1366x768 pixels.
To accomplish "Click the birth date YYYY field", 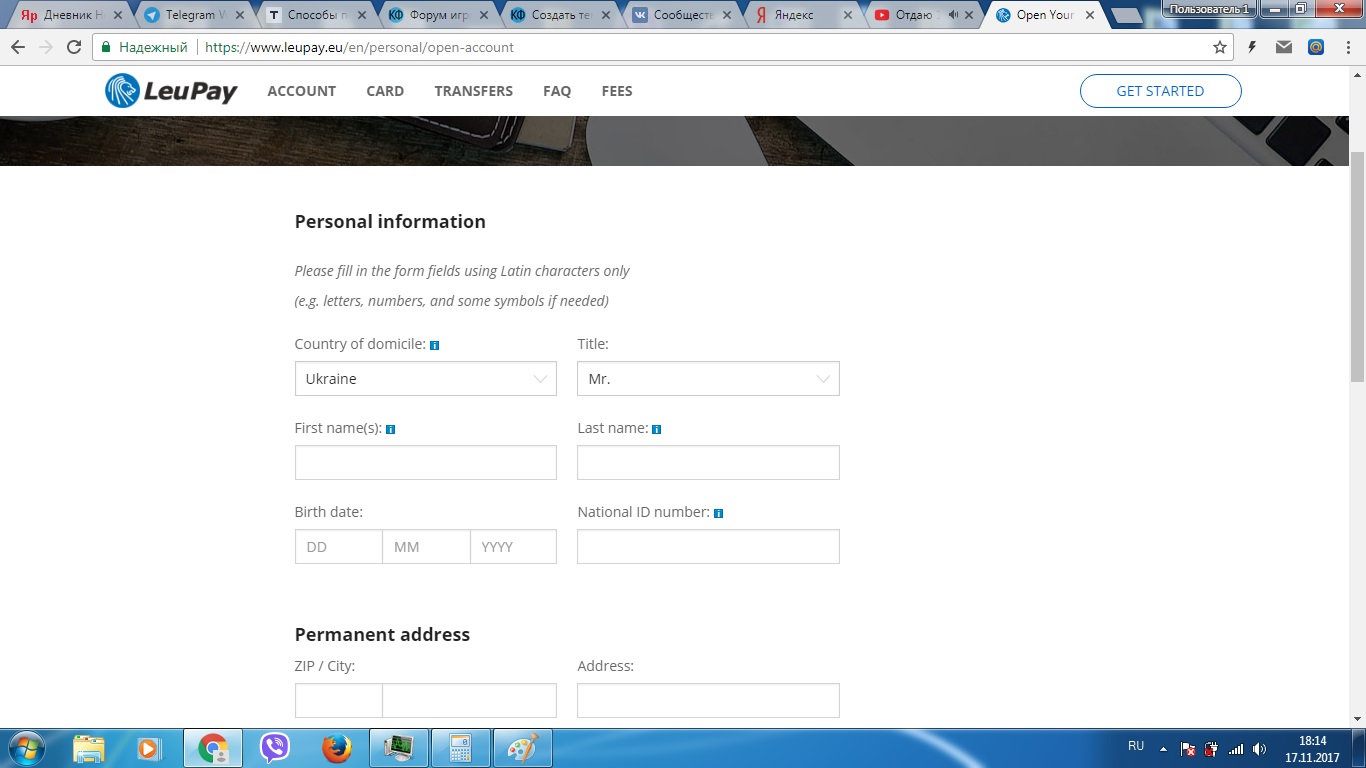I will pyautogui.click(x=513, y=547).
